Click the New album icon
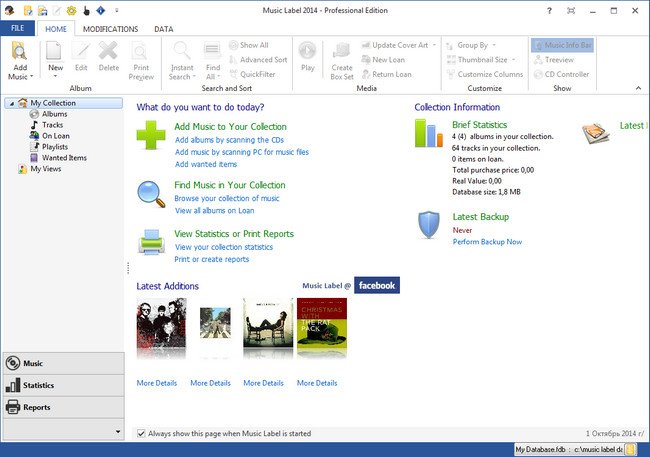650x457 pixels. pos(54,51)
